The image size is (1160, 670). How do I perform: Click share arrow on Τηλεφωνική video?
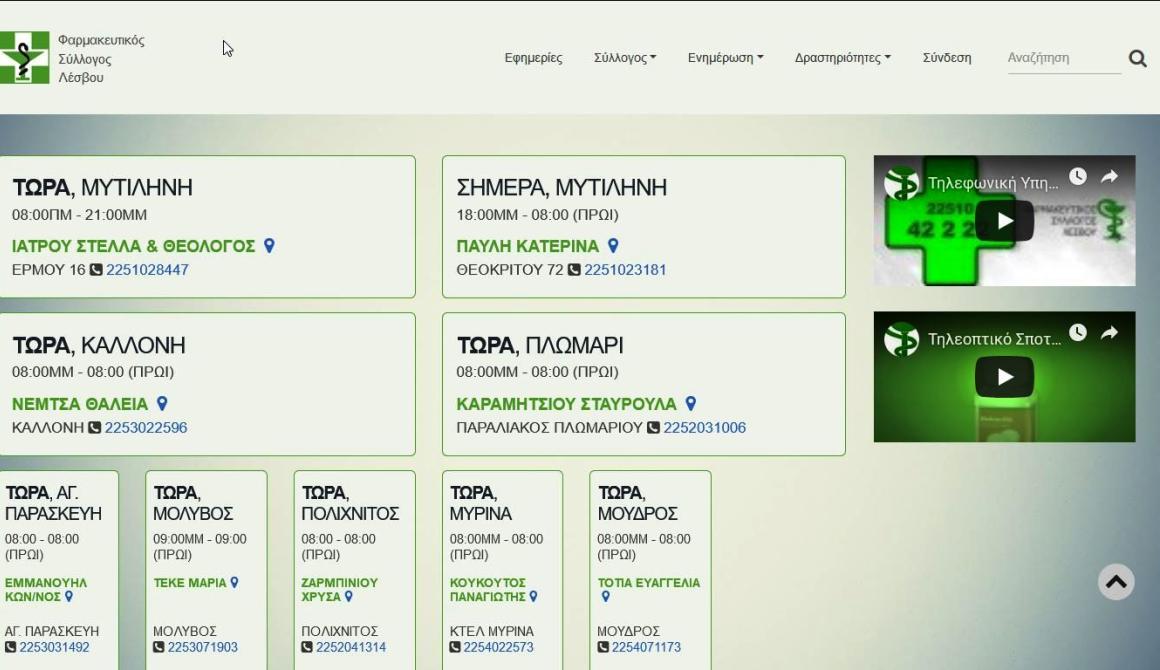tap(1109, 176)
